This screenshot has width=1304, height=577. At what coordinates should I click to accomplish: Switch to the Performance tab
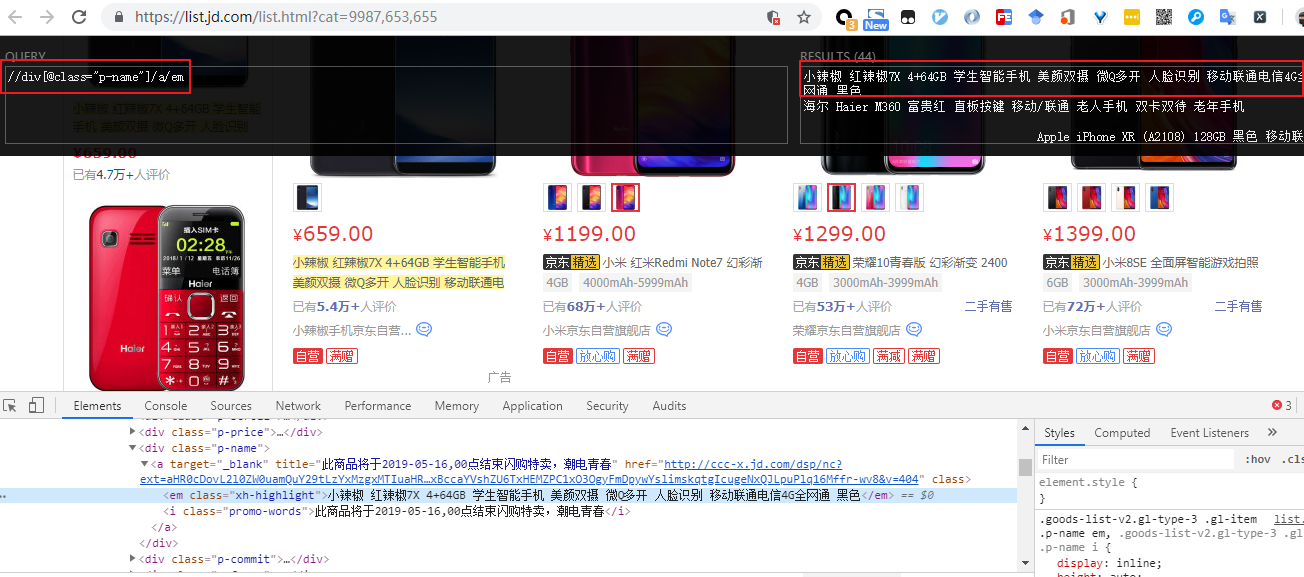378,406
